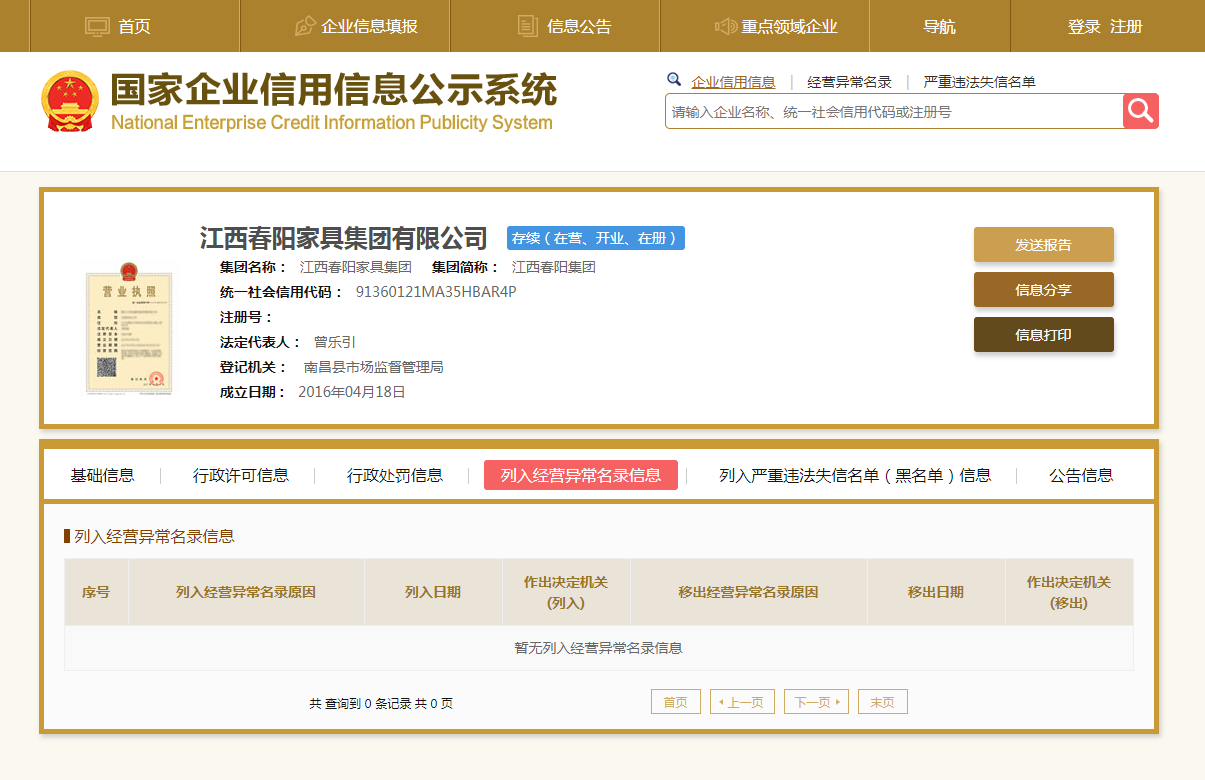This screenshot has width=1205, height=780.
Task: Click the 信息分享 button
Action: [x=1043, y=290]
